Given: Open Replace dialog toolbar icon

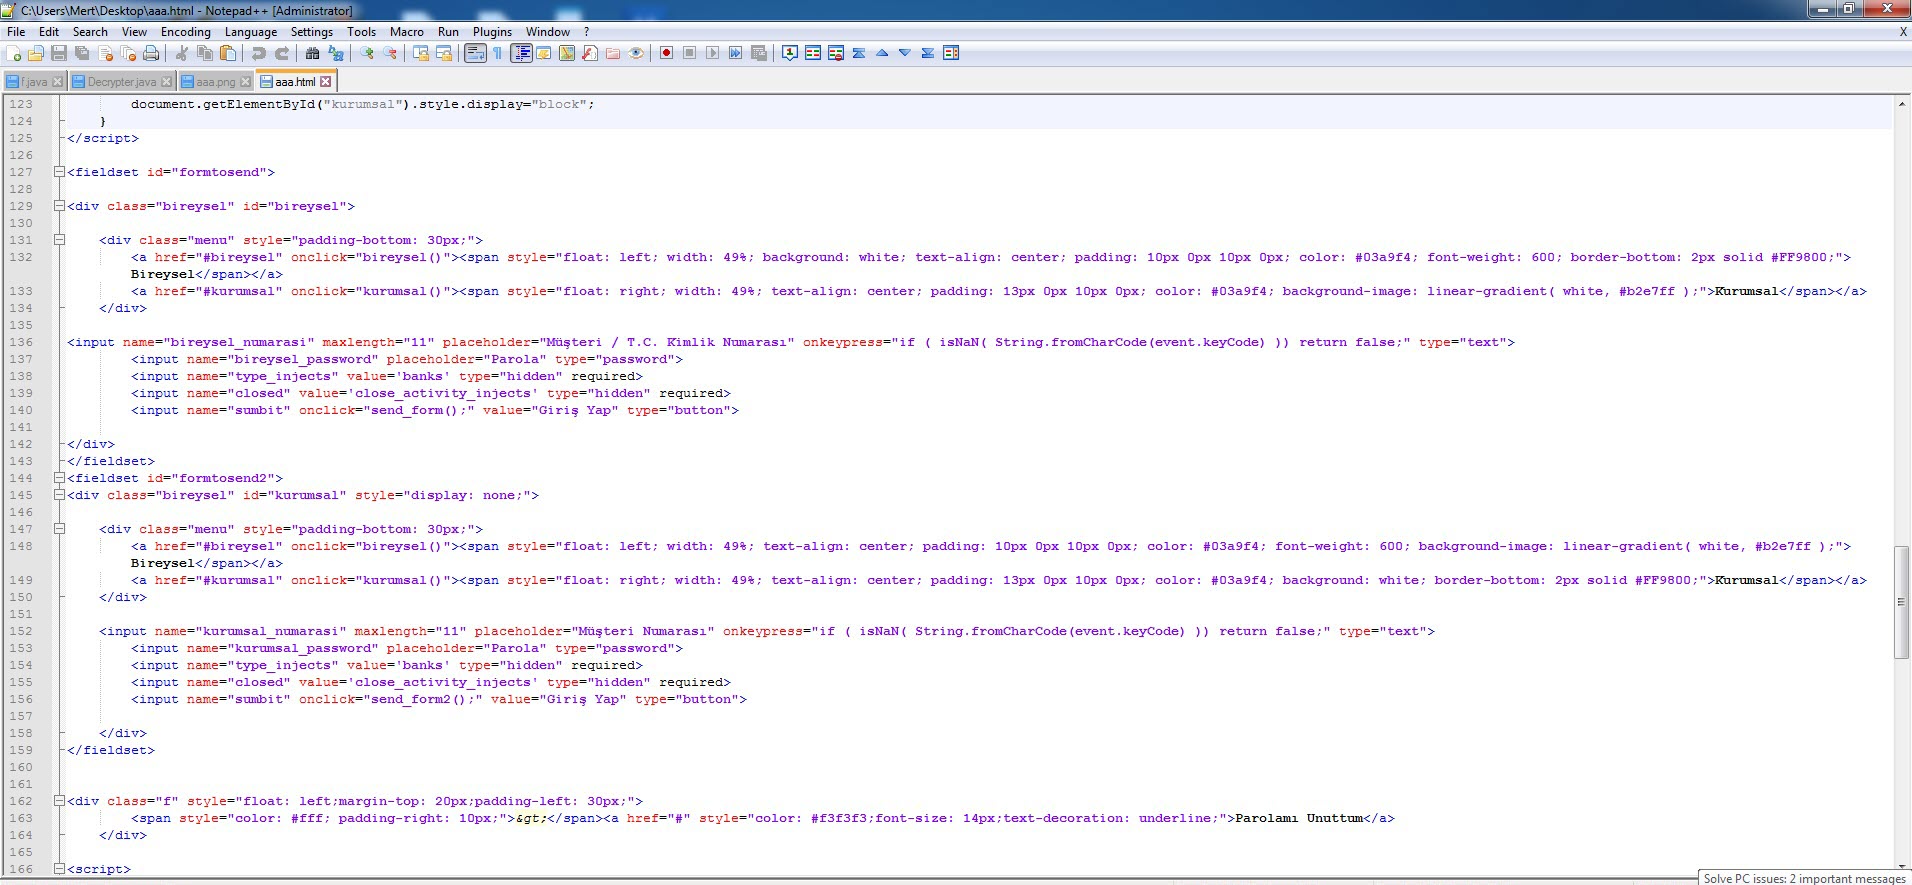Looking at the screenshot, I should coord(336,53).
